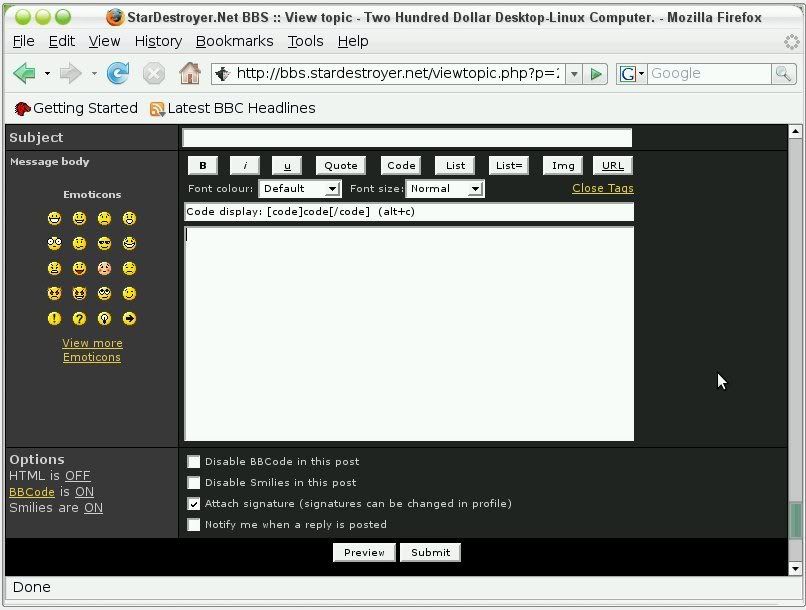The height and width of the screenshot is (610, 806).
Task: Insert the Mad gritted-teeth emoticon
Action: (x=54, y=268)
